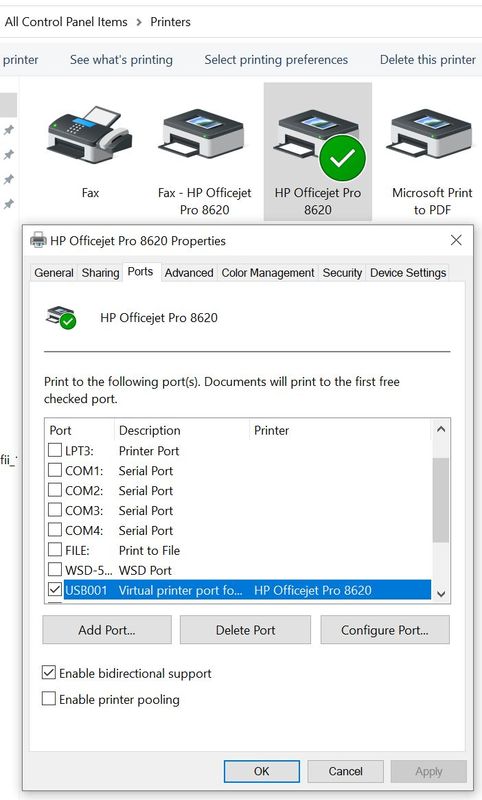Viewport: 482px width, 800px height.
Task: Click Select printing preferences
Action: [276, 60]
